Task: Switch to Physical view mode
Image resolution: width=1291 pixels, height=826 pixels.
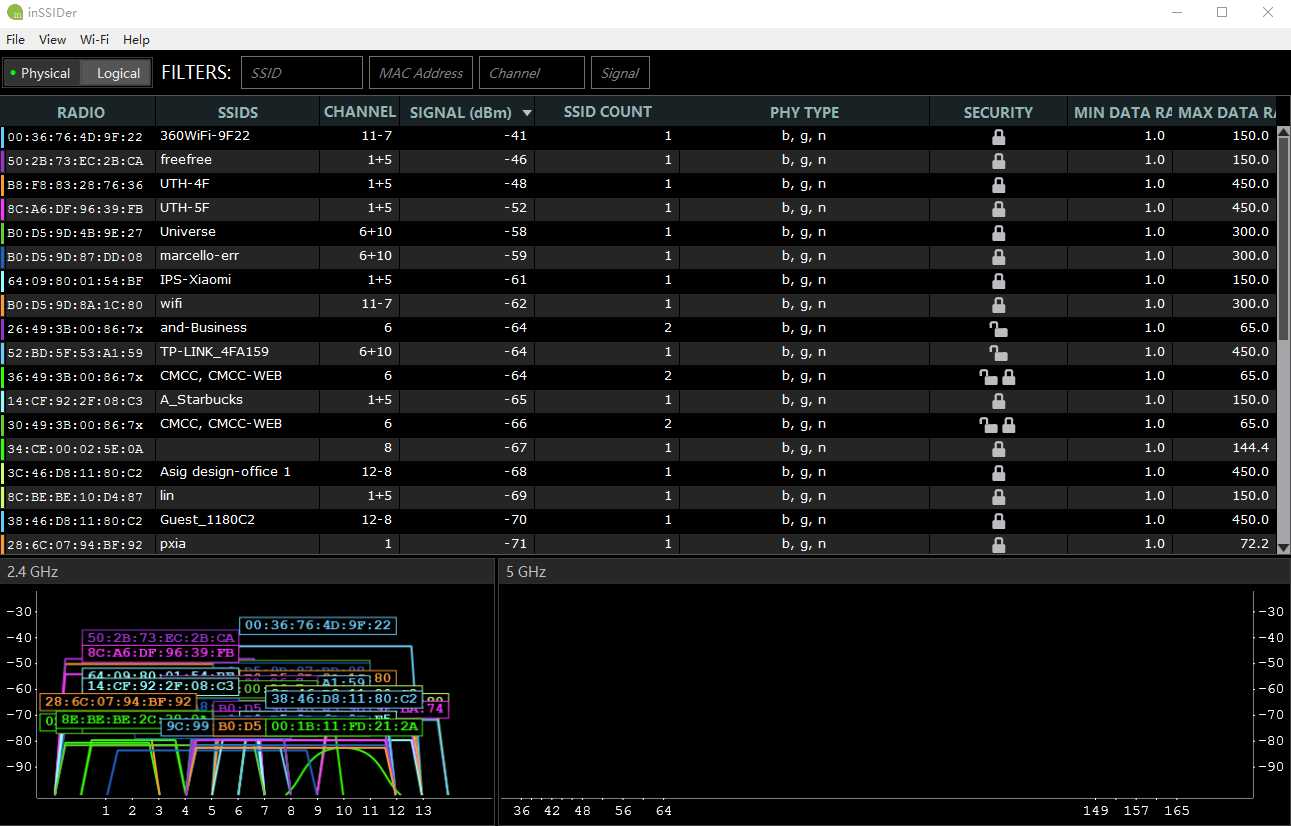Action: tap(41, 73)
